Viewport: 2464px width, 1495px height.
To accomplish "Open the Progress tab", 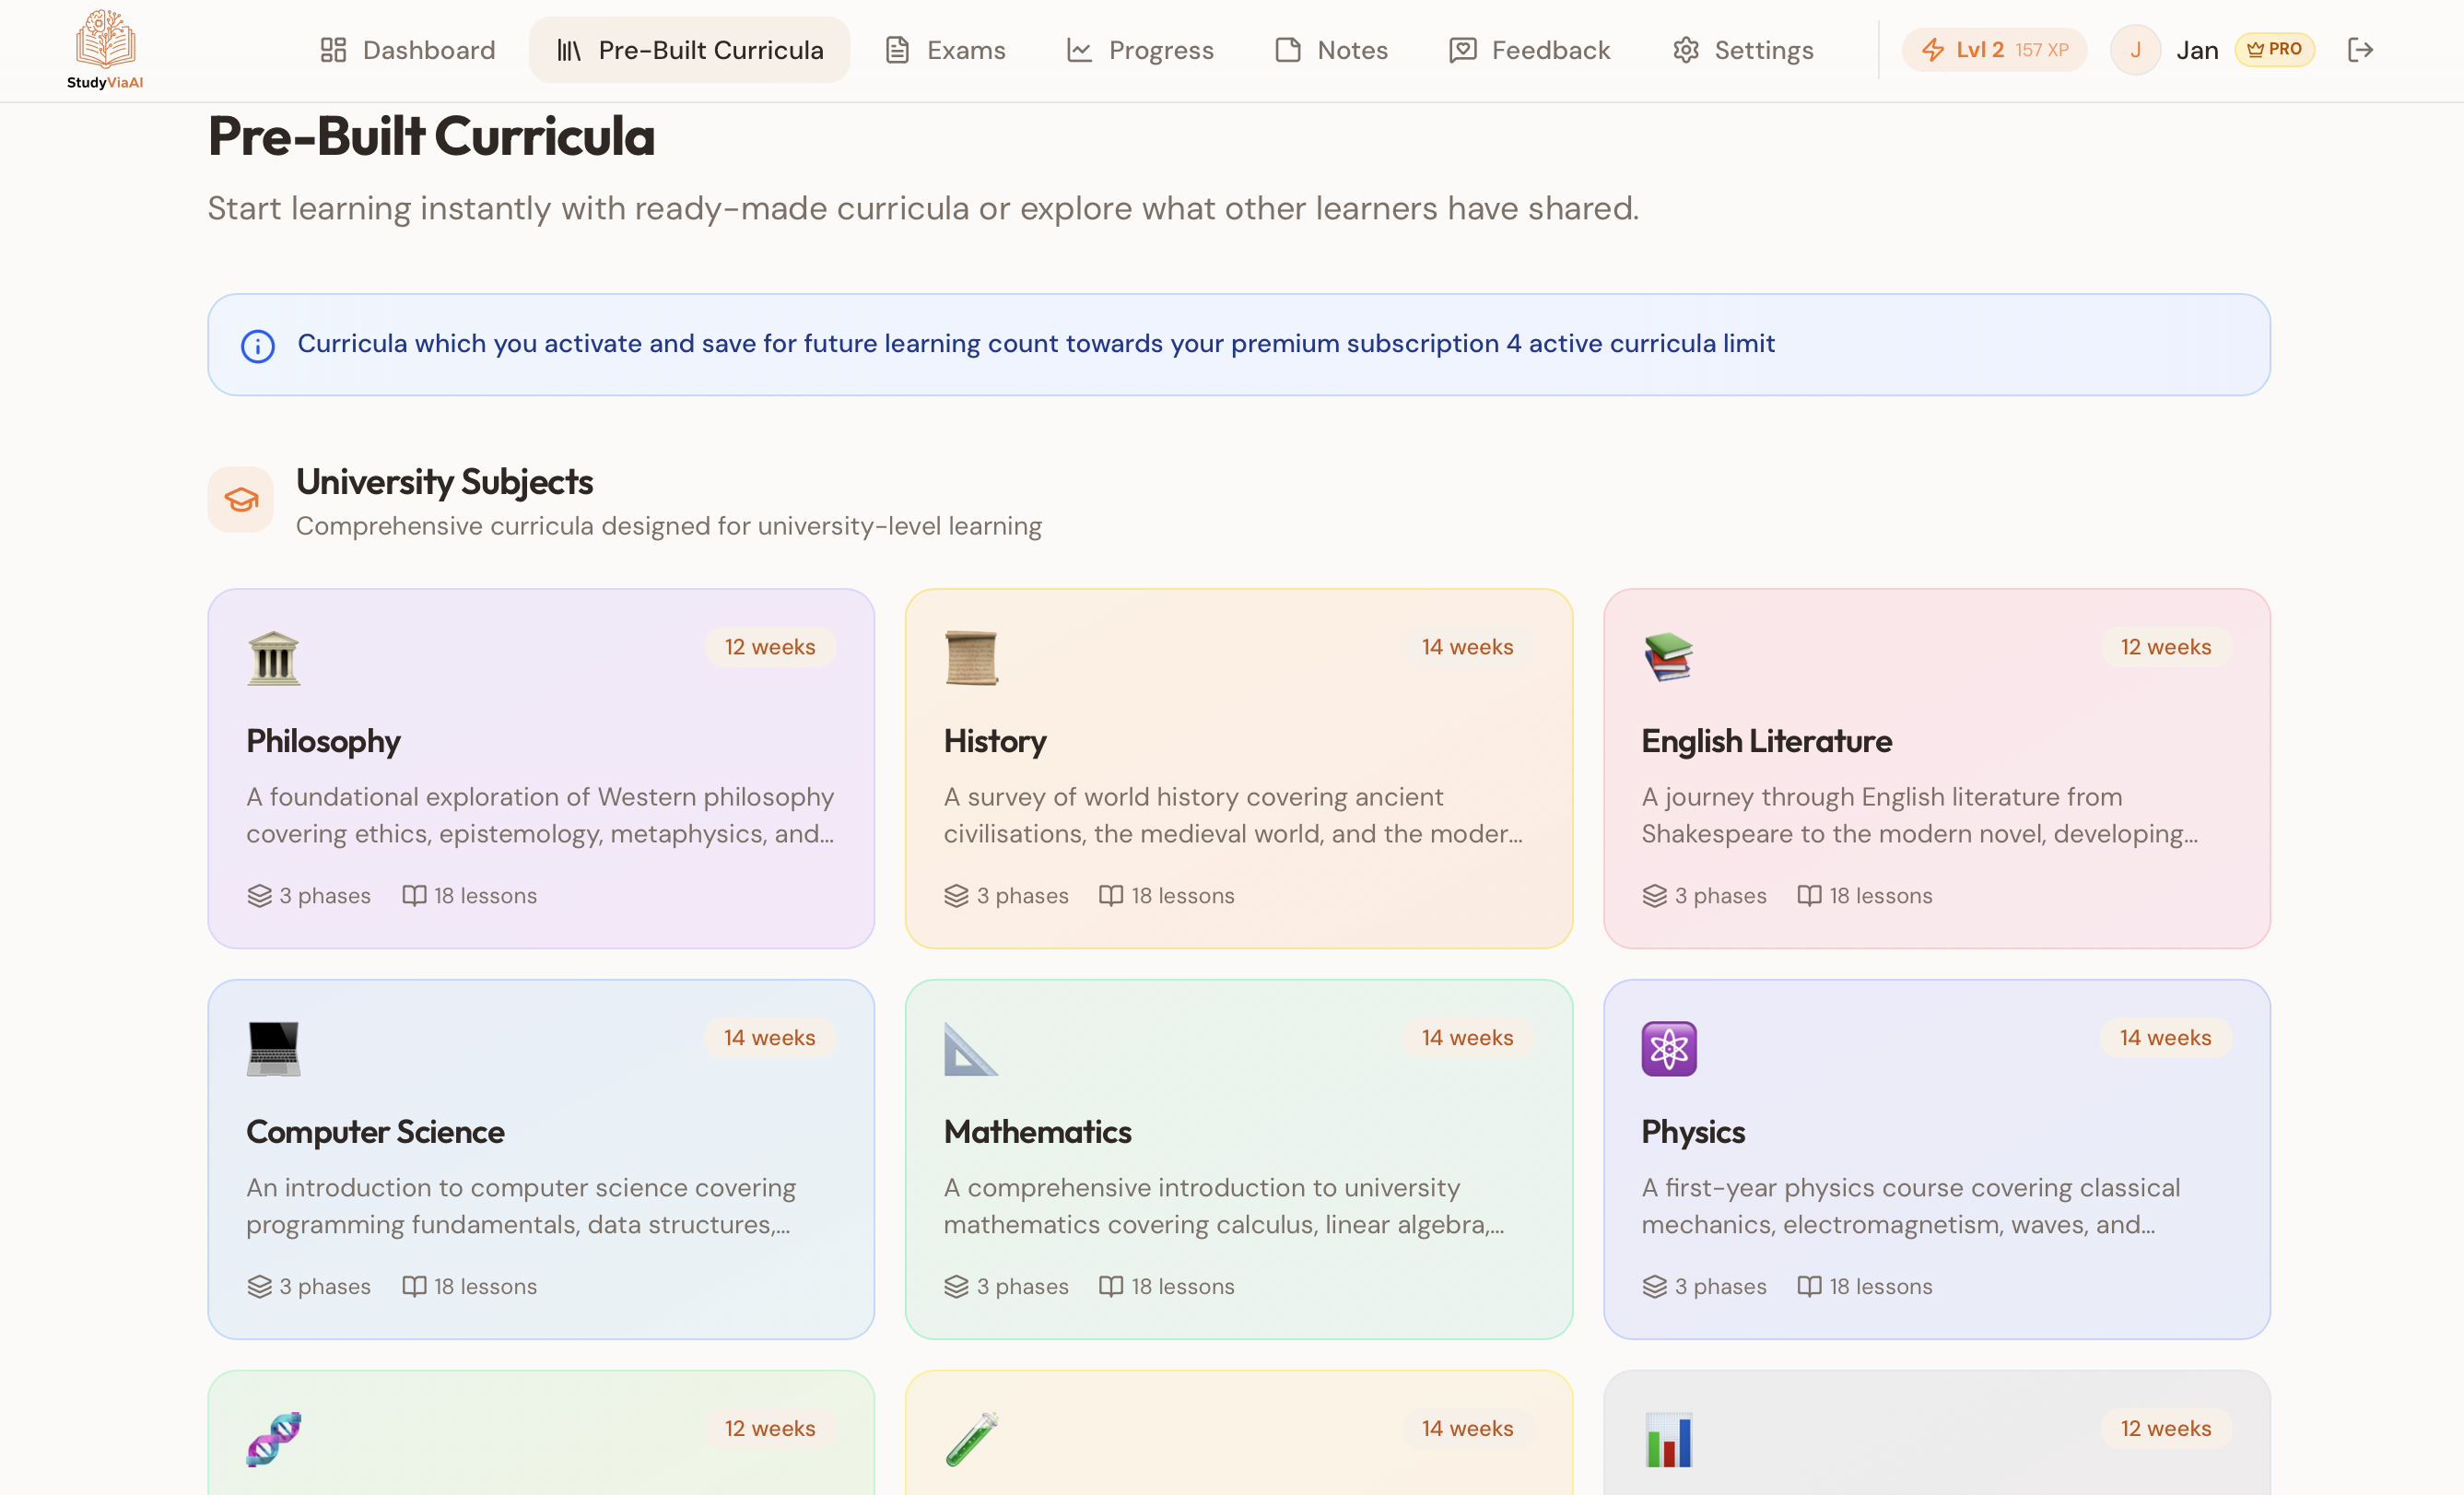I will (x=1140, y=50).
